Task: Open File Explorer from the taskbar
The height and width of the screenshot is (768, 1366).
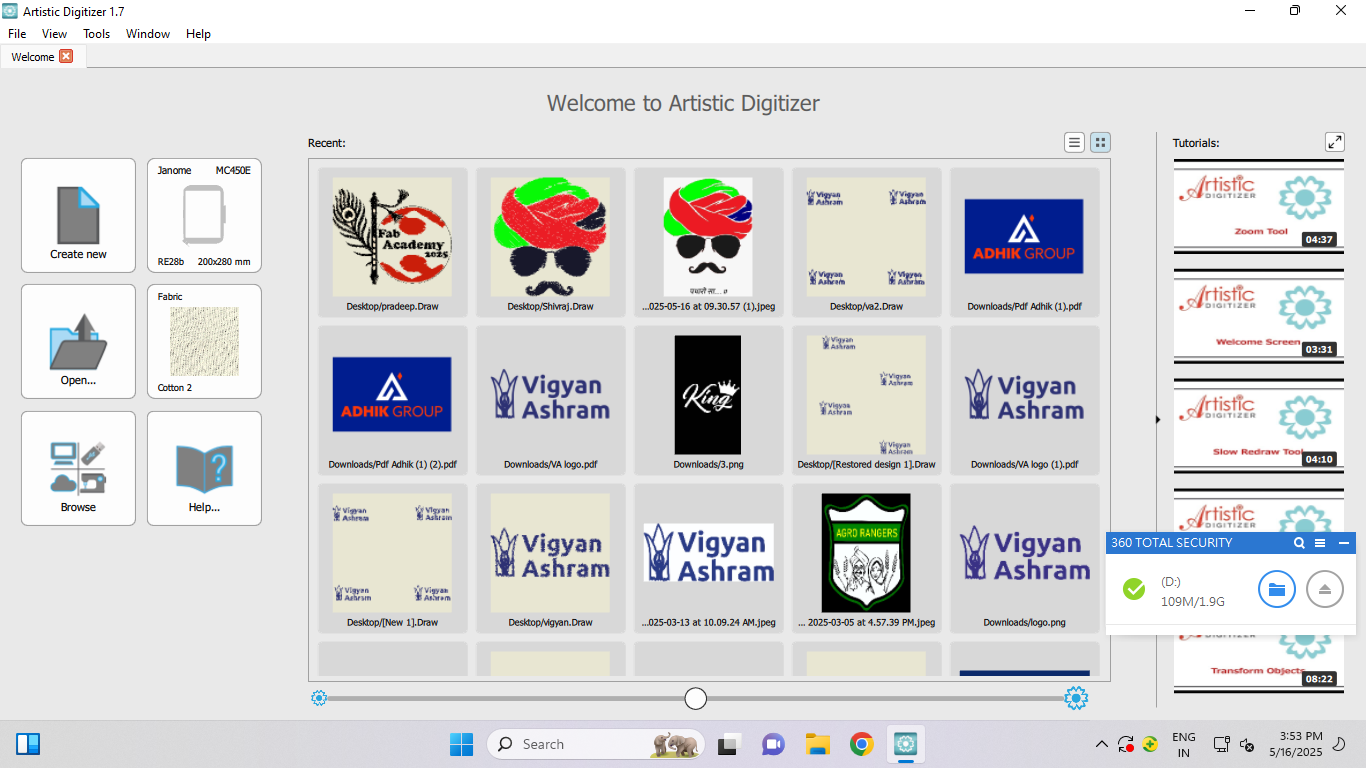Action: coord(818,744)
